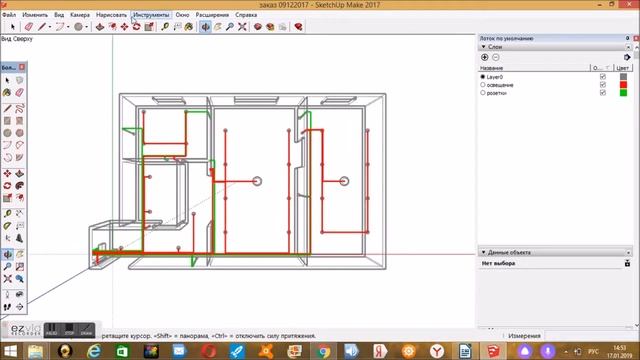Click the Add Layer plus icon
This screenshot has height=360, width=640.
[x=484, y=58]
